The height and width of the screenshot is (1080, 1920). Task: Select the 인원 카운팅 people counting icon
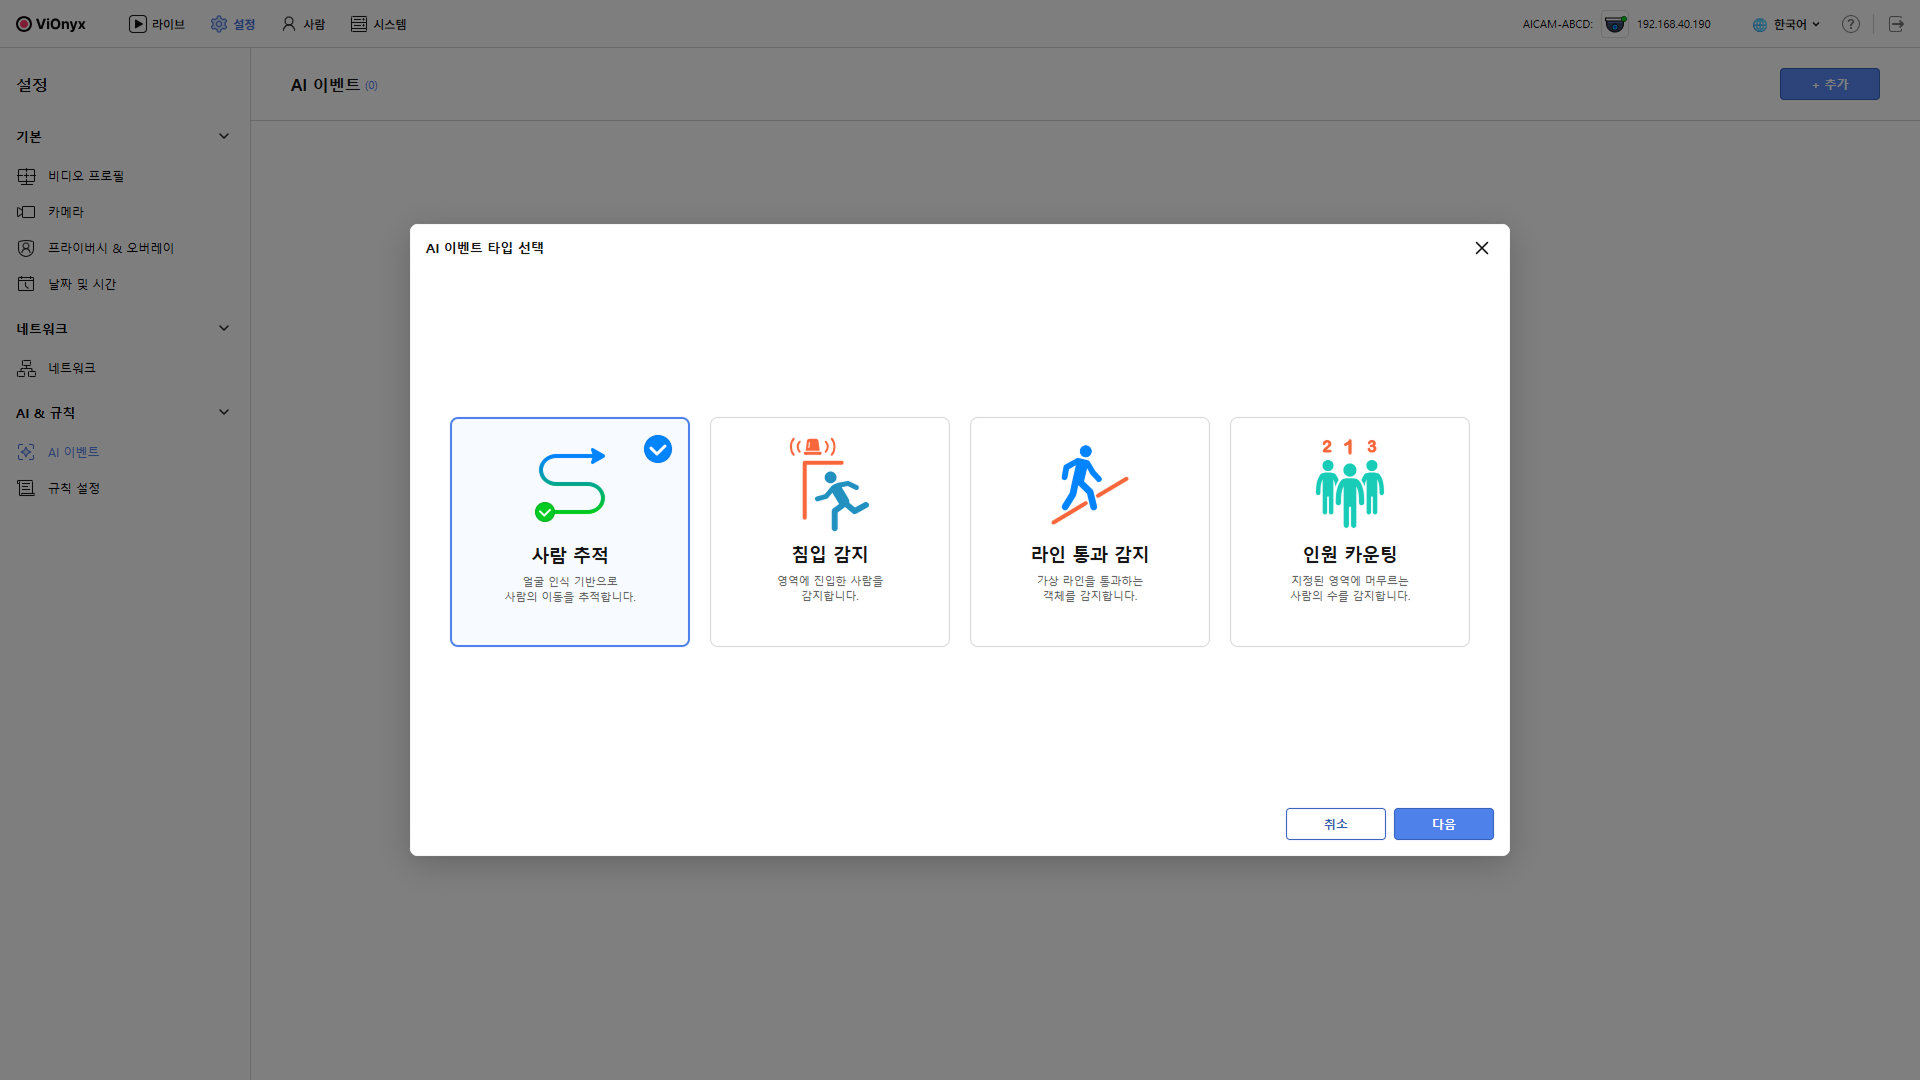tap(1349, 484)
